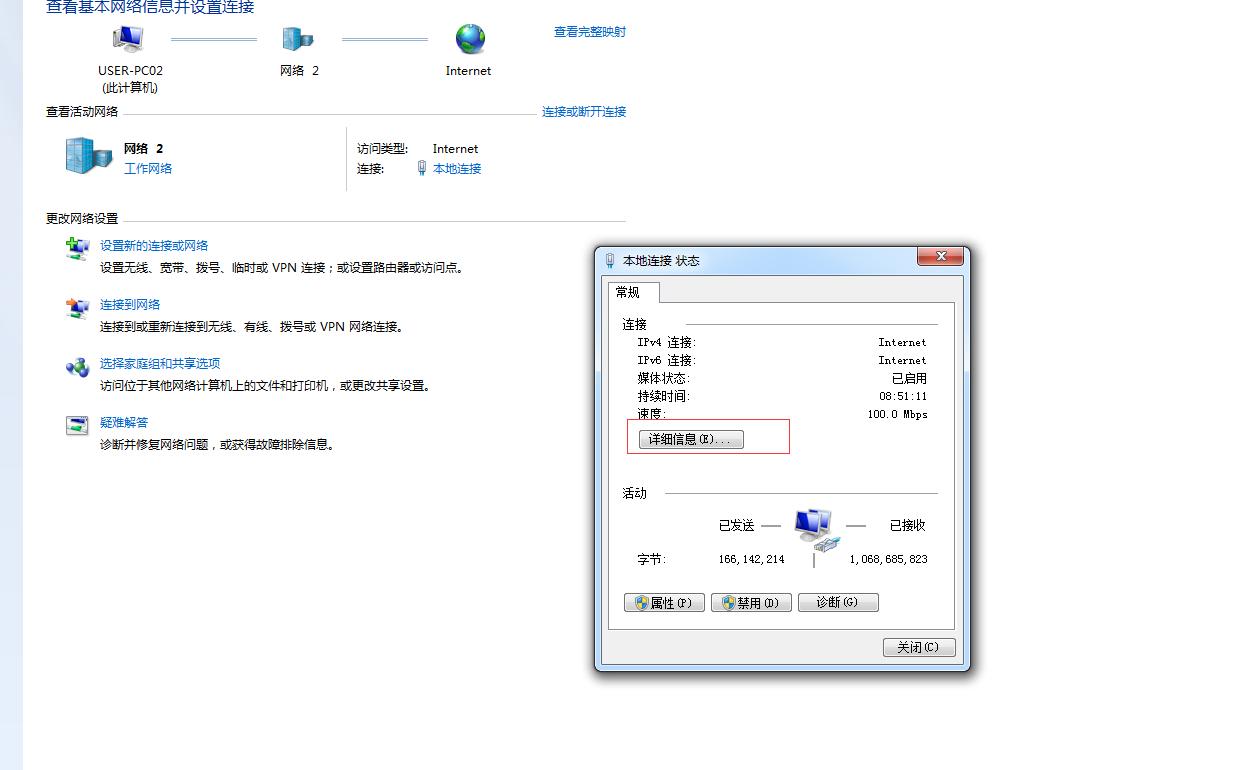
Task: Click the 连接或断开连接 link
Action: (582, 112)
